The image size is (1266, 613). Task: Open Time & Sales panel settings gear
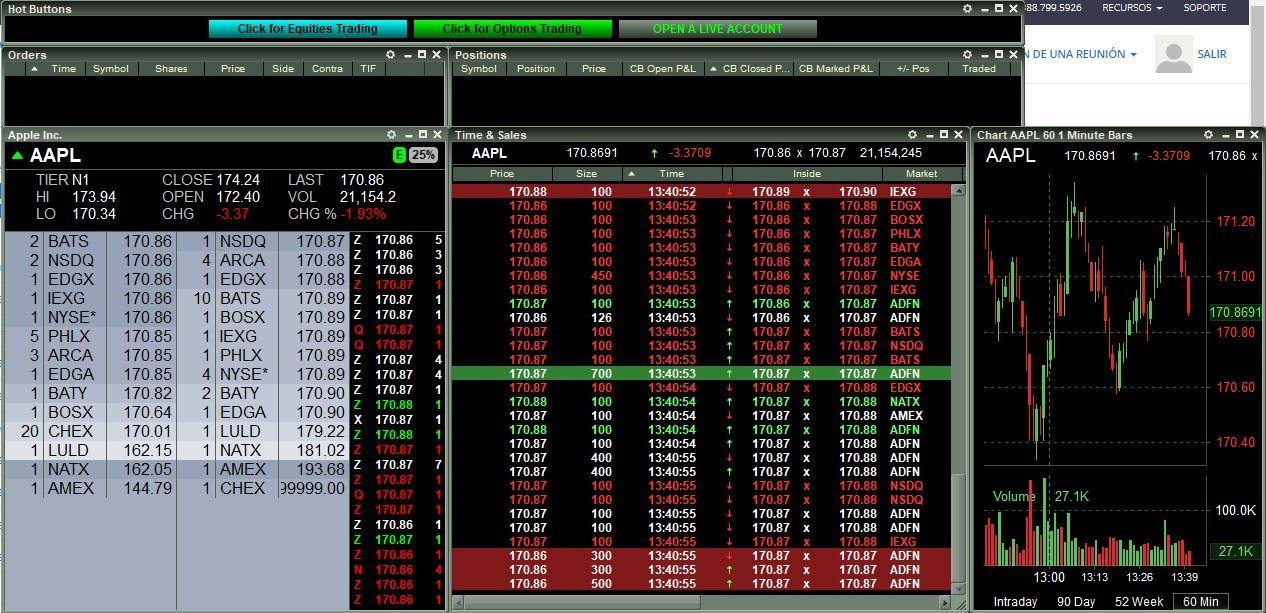tap(912, 134)
